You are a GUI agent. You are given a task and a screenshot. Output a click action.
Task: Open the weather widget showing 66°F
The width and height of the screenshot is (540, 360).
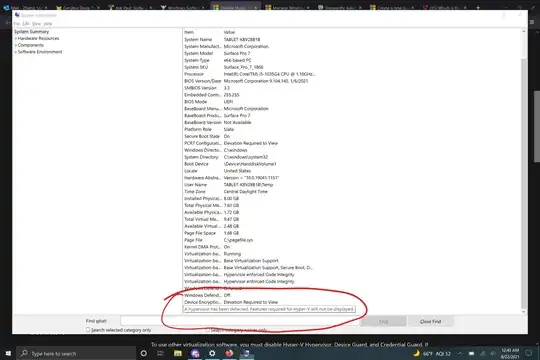pos(432,353)
